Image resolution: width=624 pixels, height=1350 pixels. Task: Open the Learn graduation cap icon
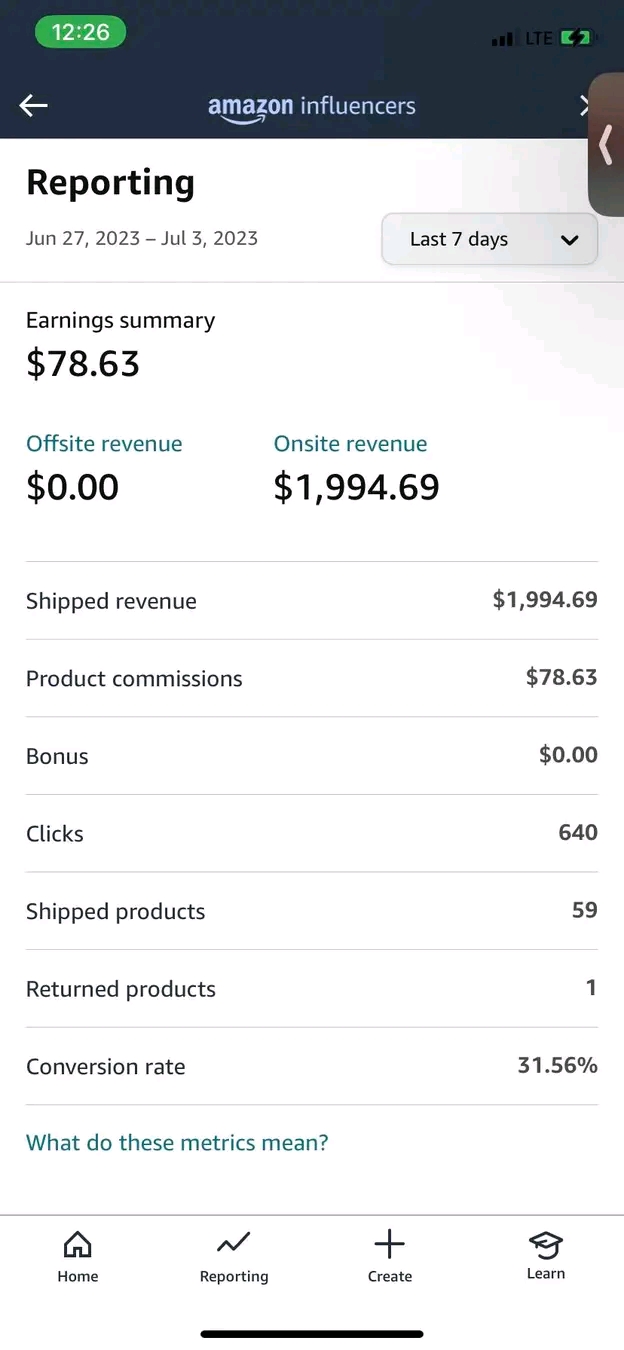(x=546, y=1245)
